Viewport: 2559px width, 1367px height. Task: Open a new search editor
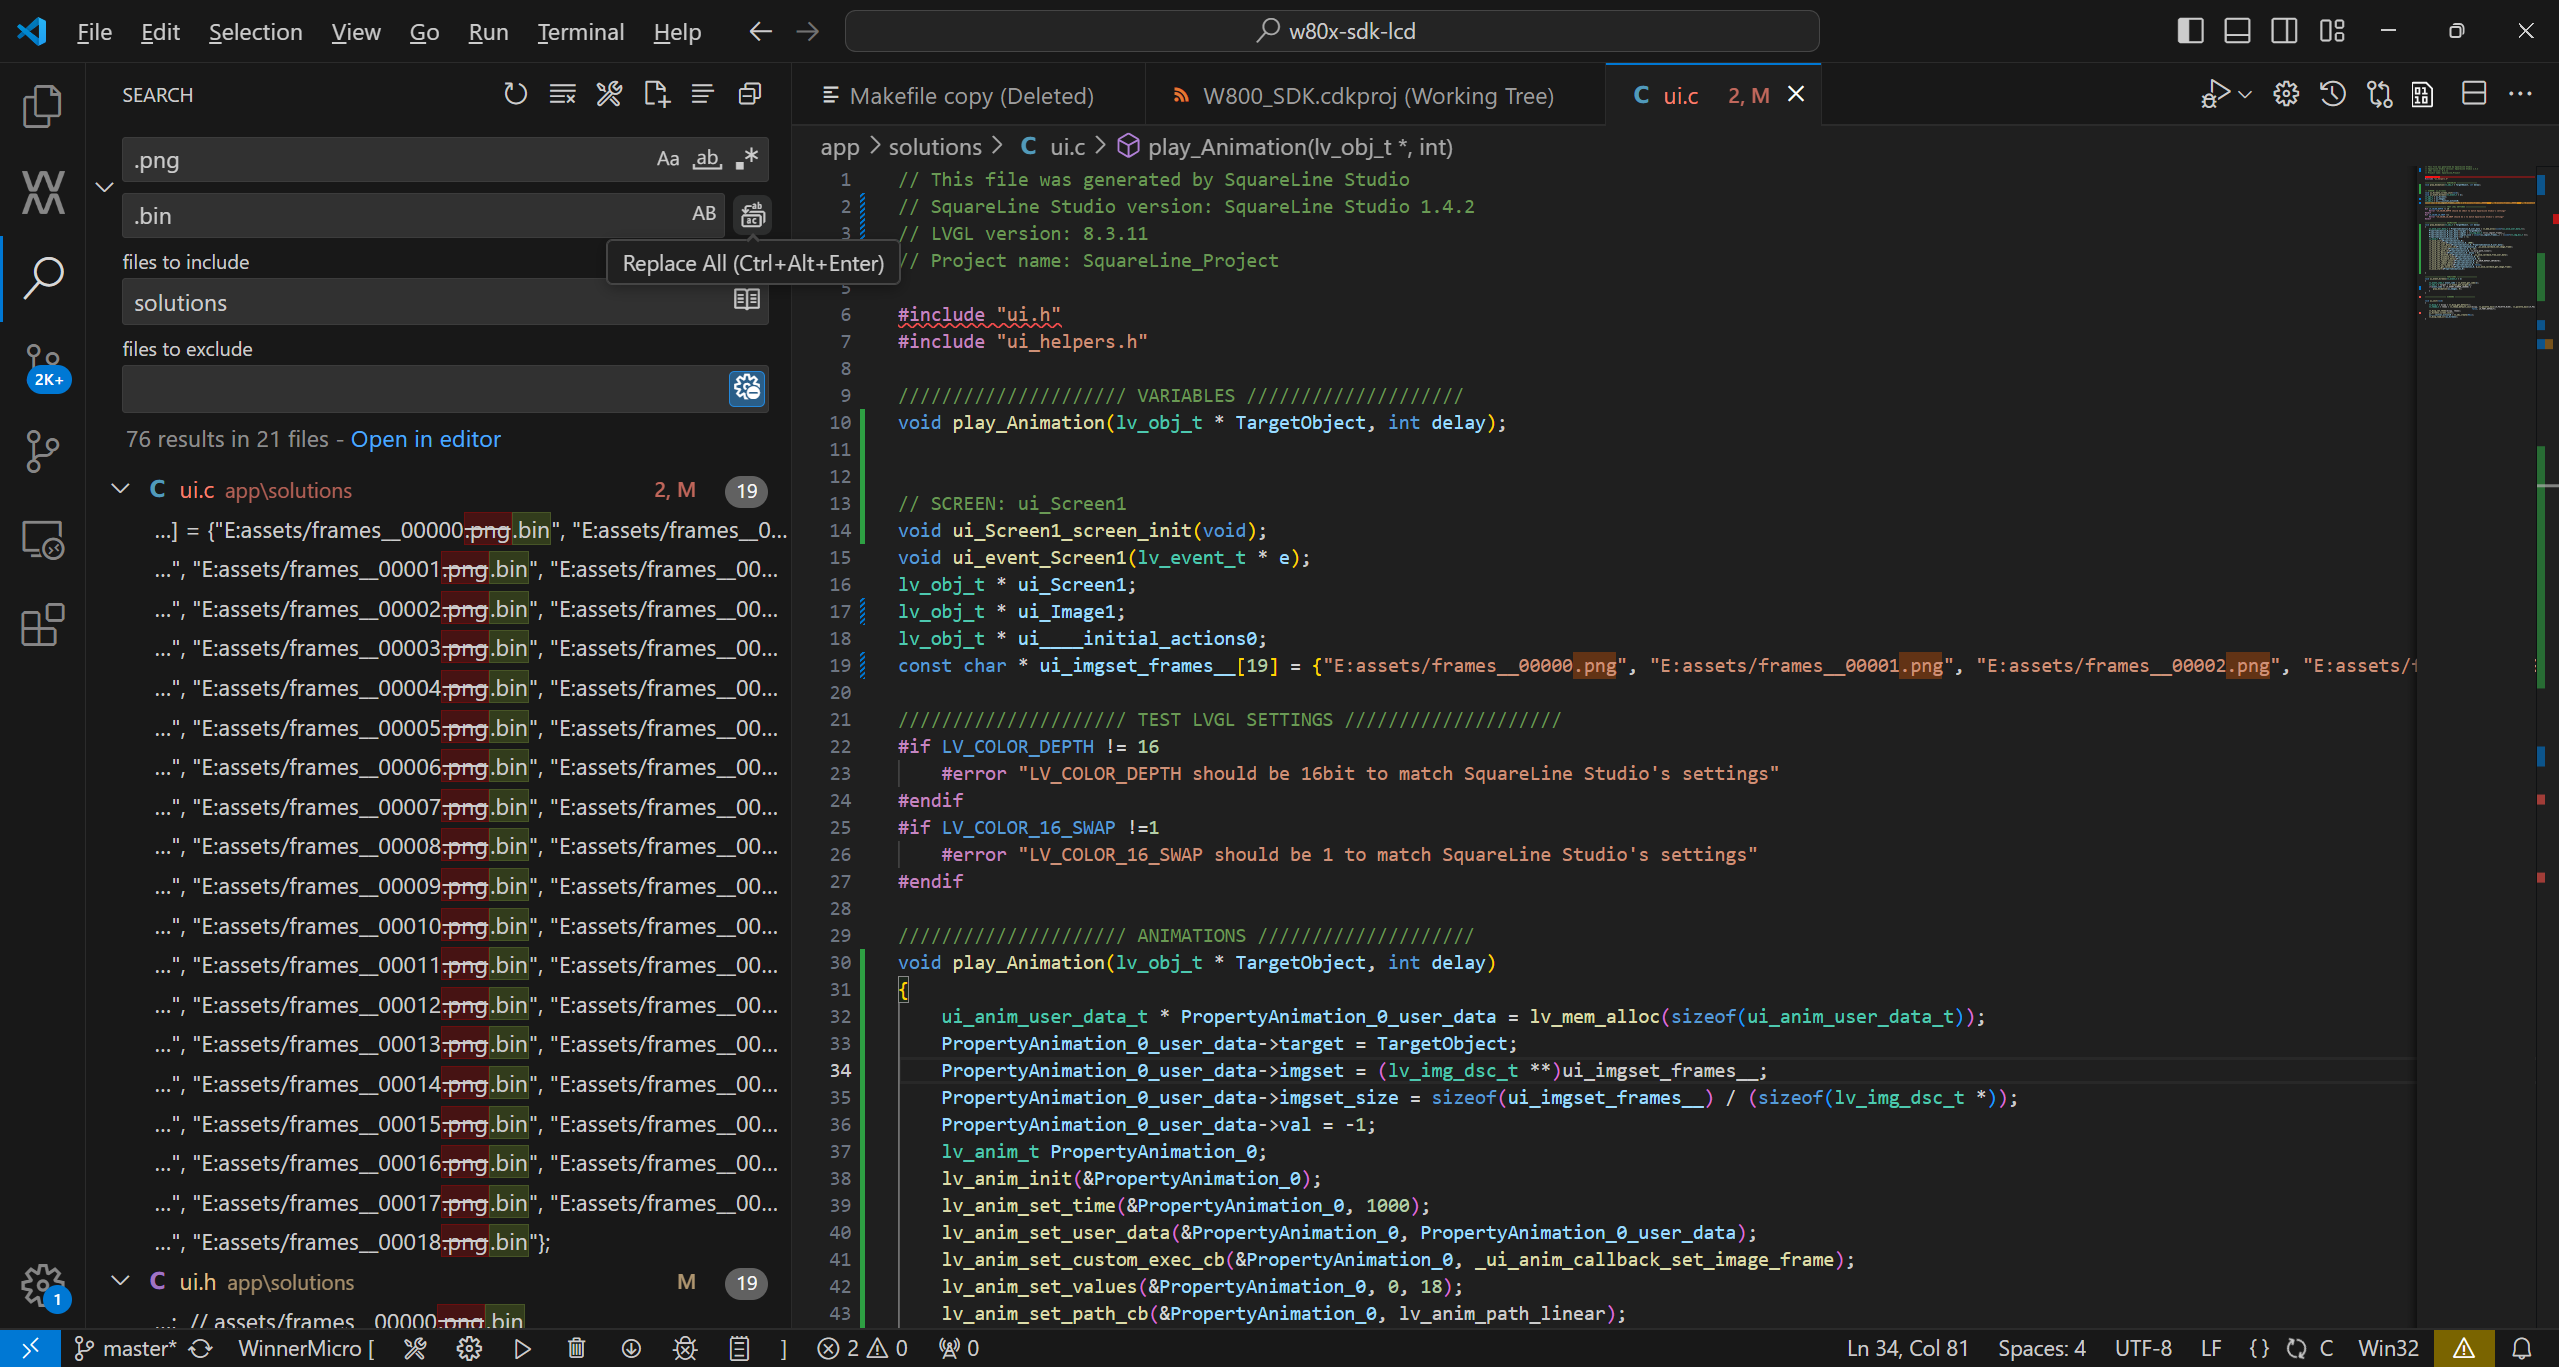pyautogui.click(x=656, y=94)
